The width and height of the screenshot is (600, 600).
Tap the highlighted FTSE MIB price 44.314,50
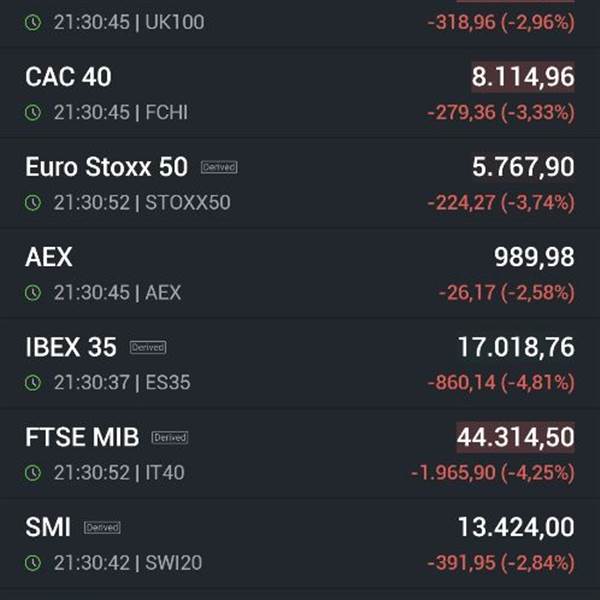(515, 437)
